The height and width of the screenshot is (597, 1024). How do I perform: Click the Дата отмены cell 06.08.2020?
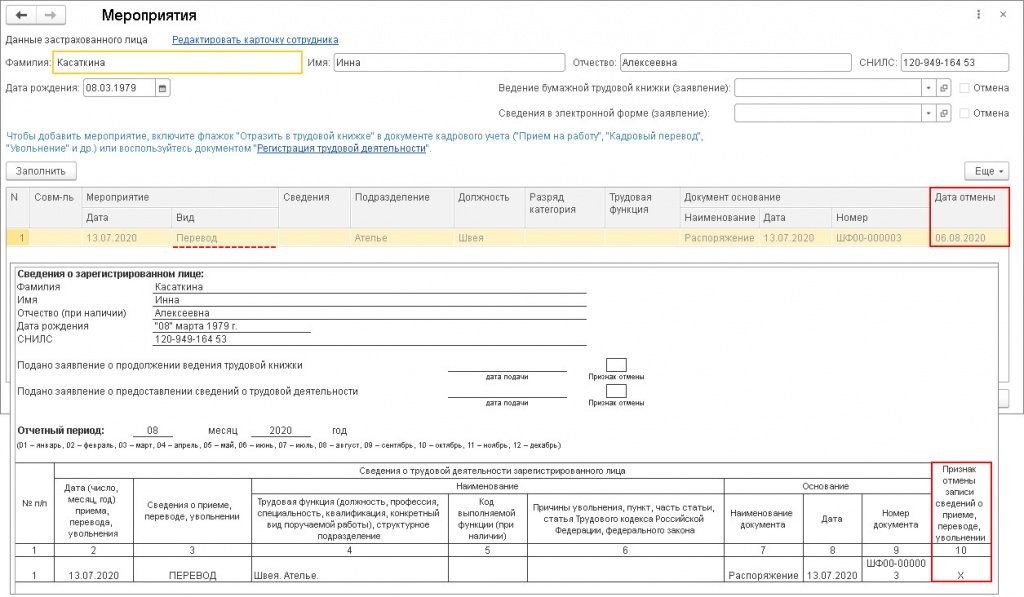960,238
